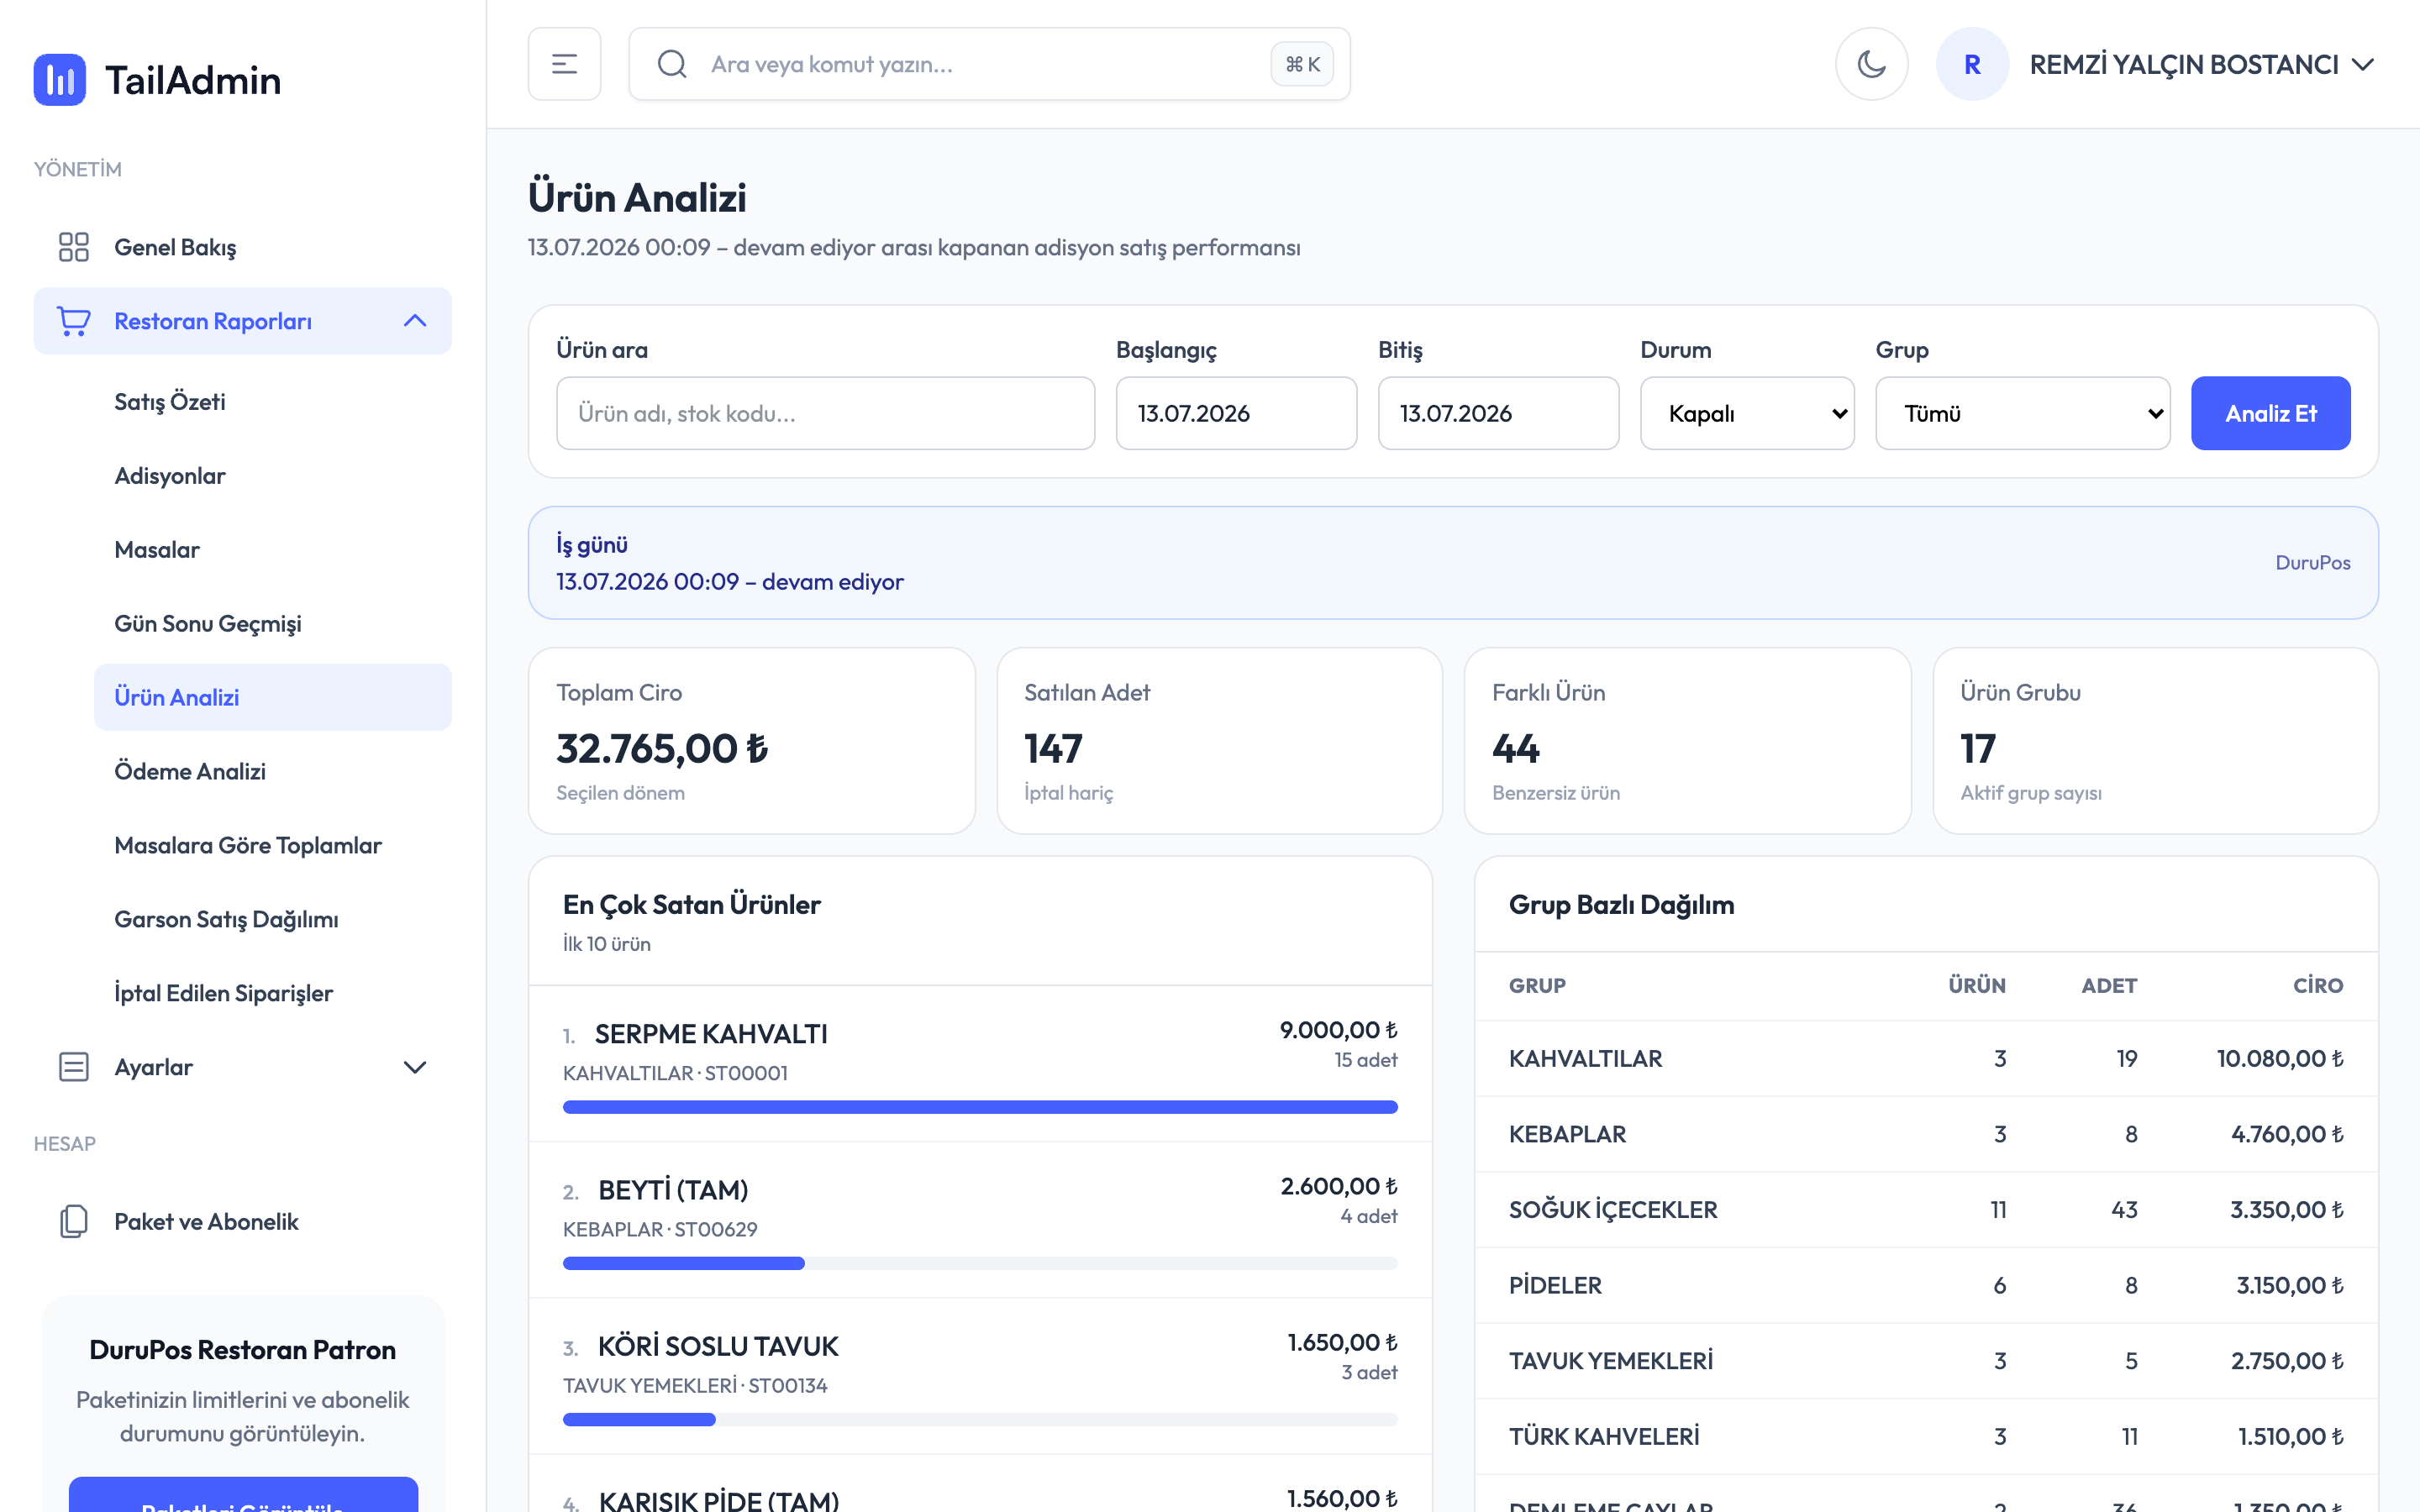
Task: Click the 10.080,00 ₺ ciro for KAHVALTILAR
Action: (2279, 1058)
